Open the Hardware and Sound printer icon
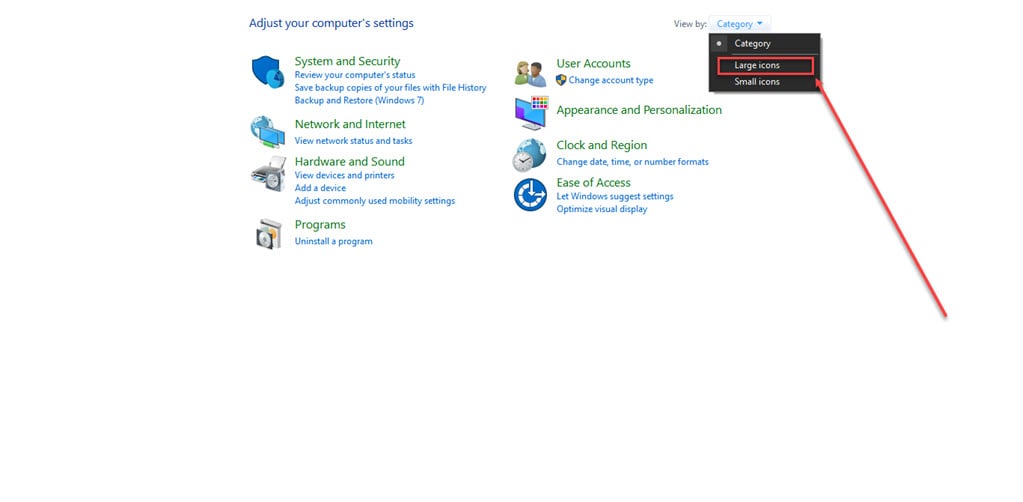 pyautogui.click(x=268, y=174)
